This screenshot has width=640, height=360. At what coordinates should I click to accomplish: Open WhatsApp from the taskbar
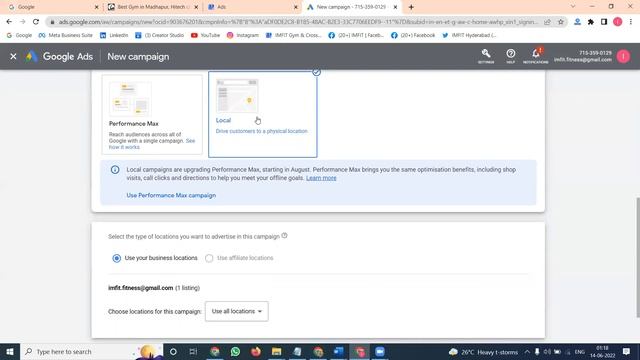[235, 351]
